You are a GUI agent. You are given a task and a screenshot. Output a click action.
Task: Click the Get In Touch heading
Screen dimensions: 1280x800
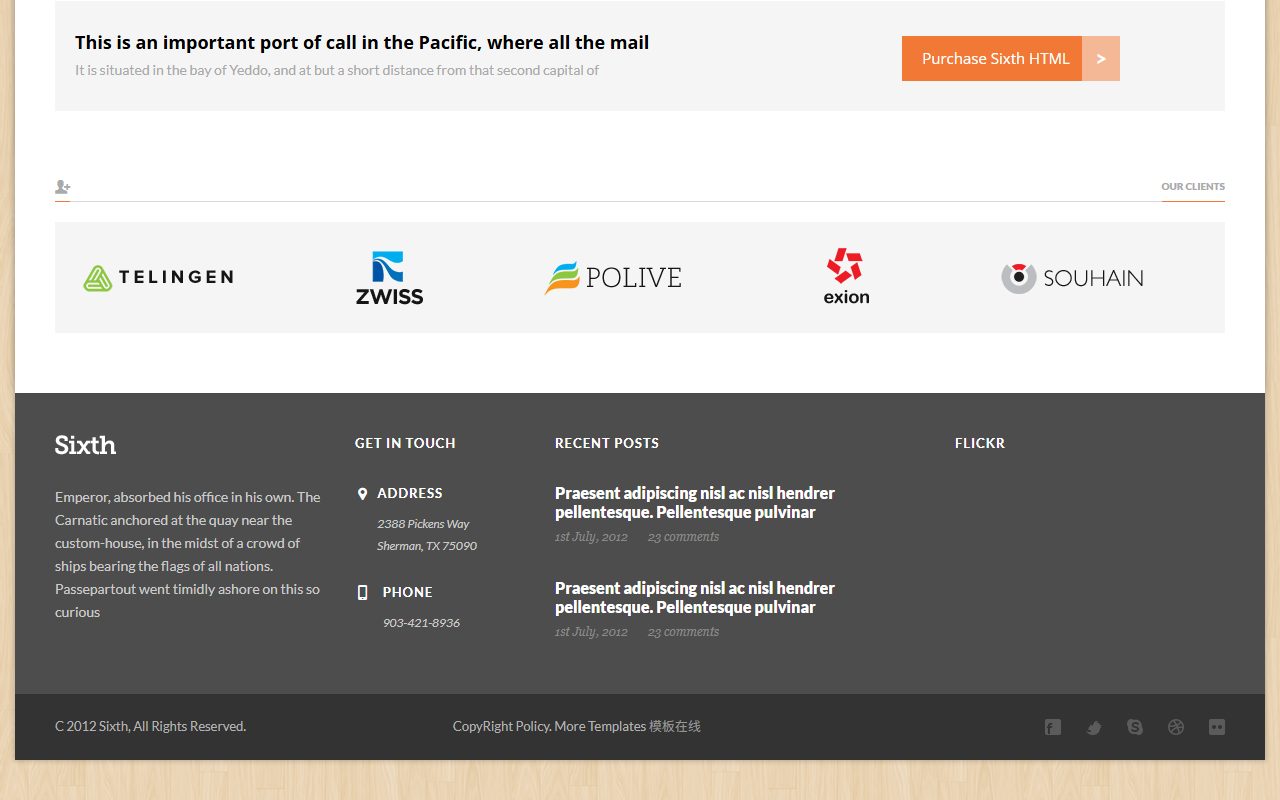[x=405, y=443]
